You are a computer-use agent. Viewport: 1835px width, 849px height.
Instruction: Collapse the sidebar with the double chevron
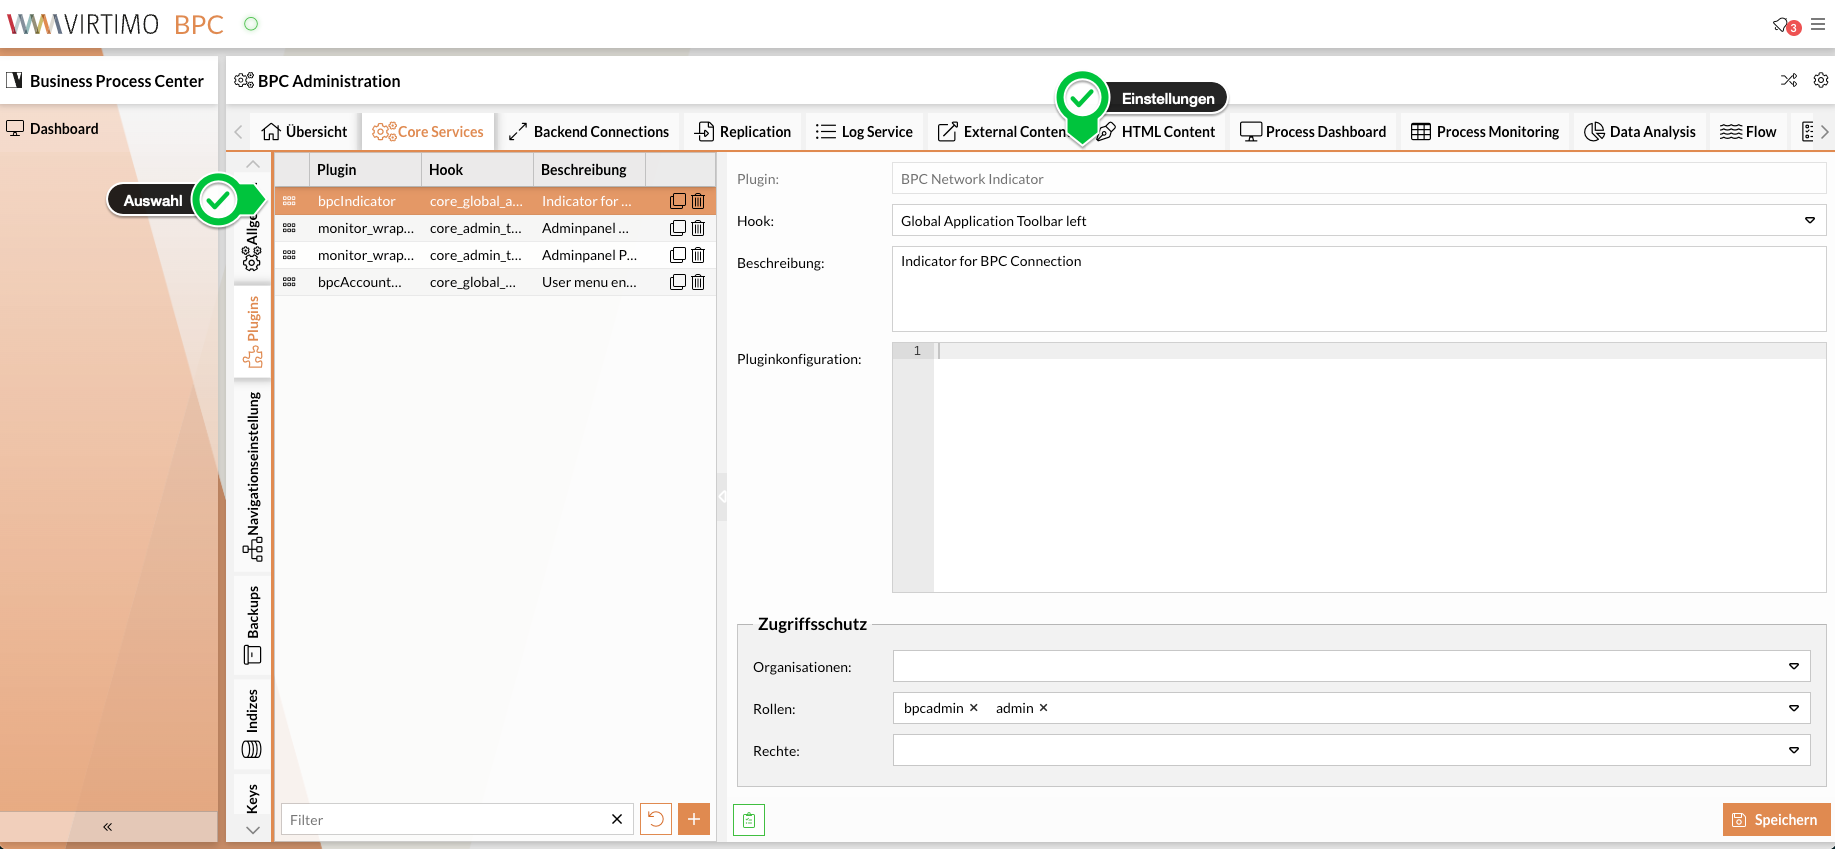coord(107,827)
